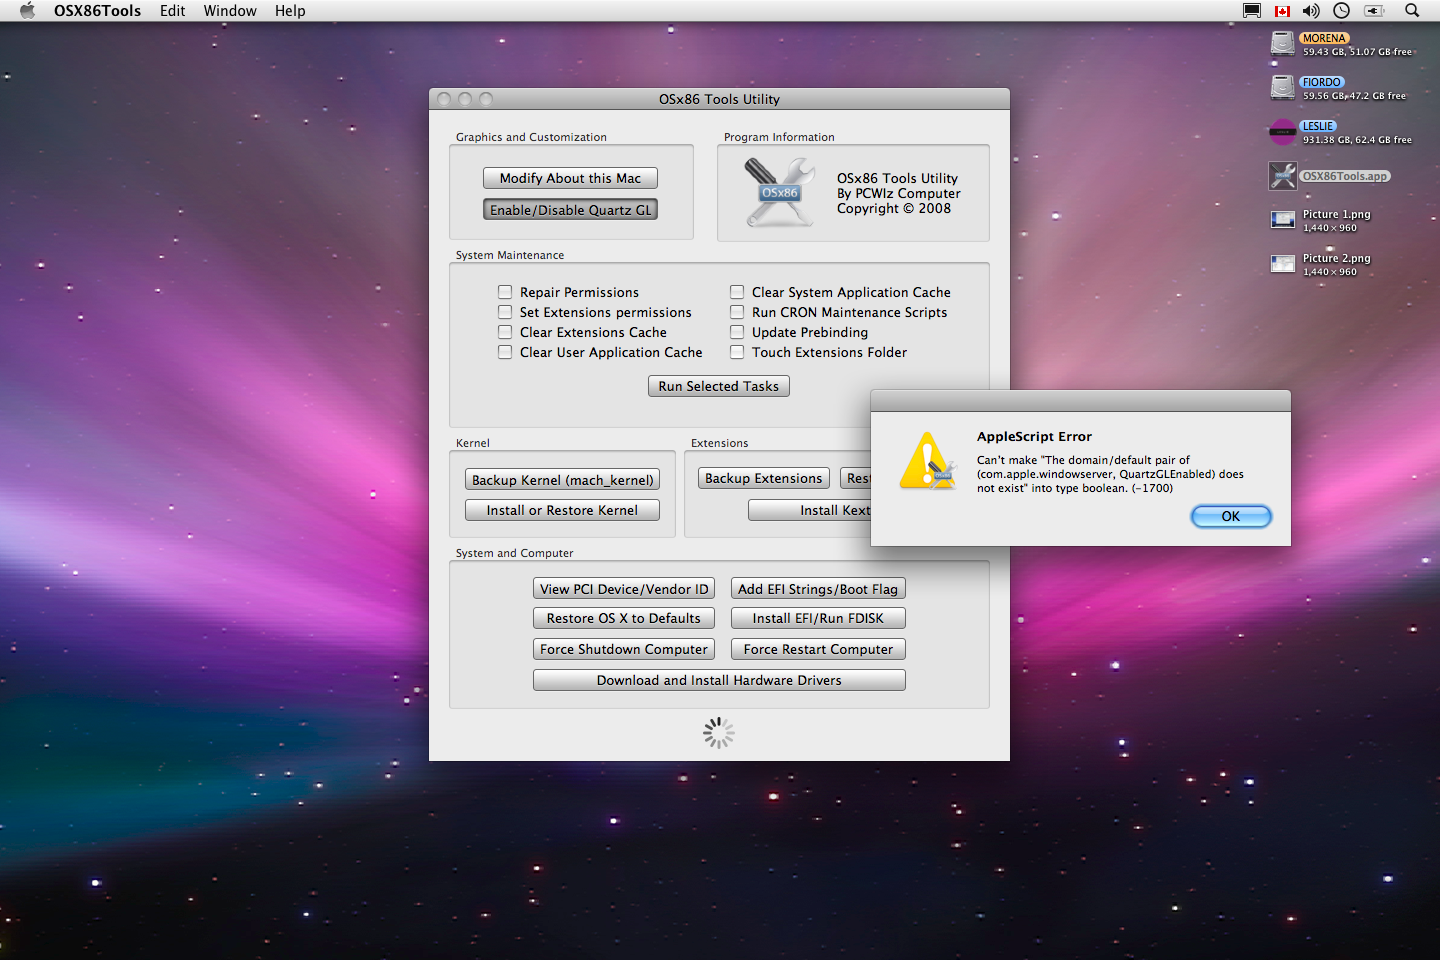
Task: Open Spotlight search magnifier
Action: point(1412,11)
